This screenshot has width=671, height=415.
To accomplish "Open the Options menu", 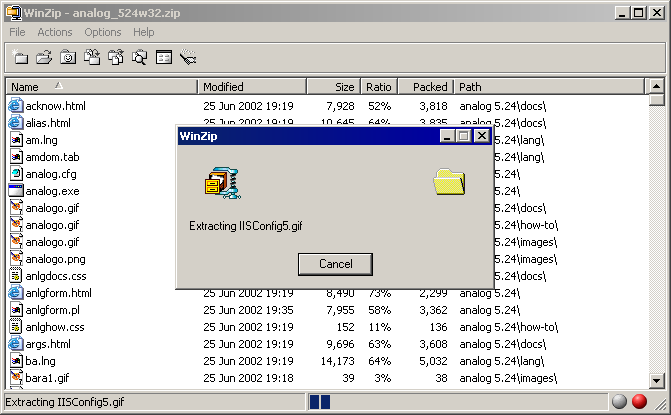I will (102, 32).
